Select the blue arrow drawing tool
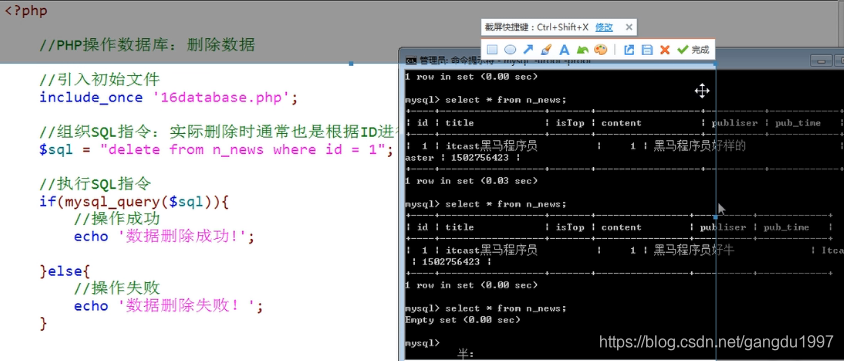Screen dimensions: 844x361 pos(528,50)
